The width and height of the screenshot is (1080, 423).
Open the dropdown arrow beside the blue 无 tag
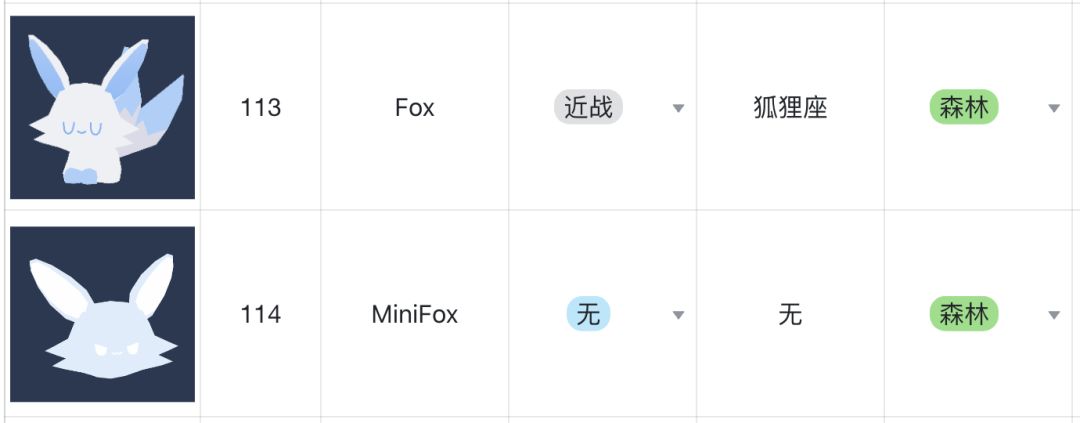click(x=678, y=315)
